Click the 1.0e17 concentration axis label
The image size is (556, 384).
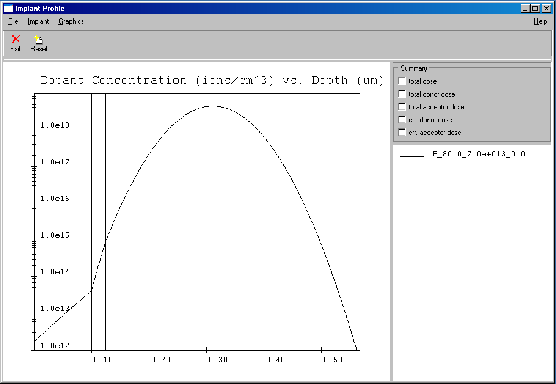55,162
